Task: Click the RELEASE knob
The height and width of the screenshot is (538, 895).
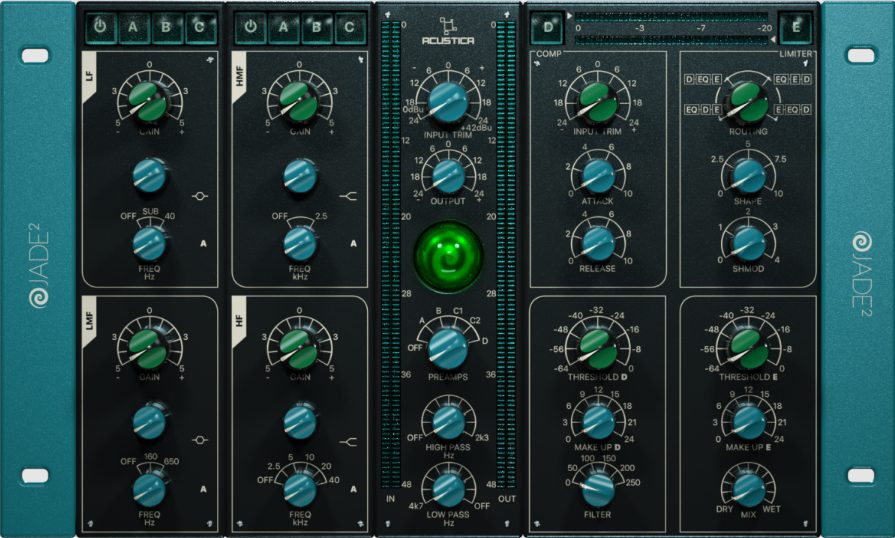Action: tap(598, 244)
